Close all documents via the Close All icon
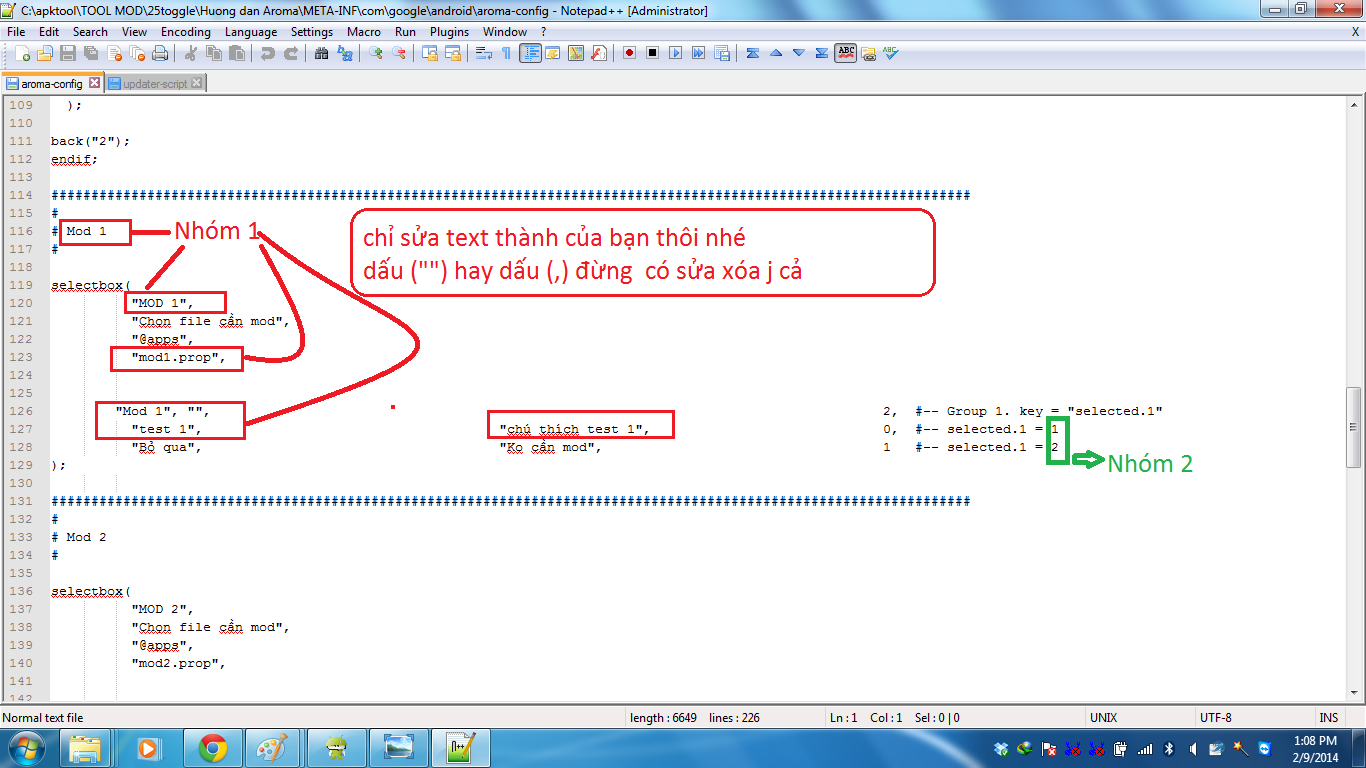The image size is (1366, 768). click(137, 53)
